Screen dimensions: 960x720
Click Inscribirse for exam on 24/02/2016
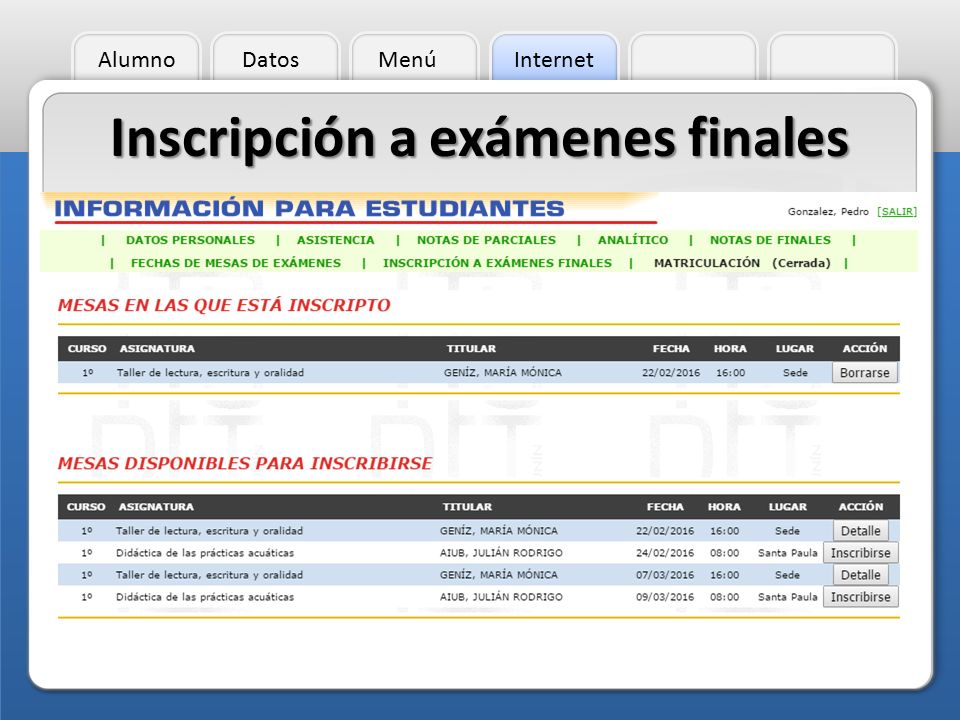click(860, 553)
